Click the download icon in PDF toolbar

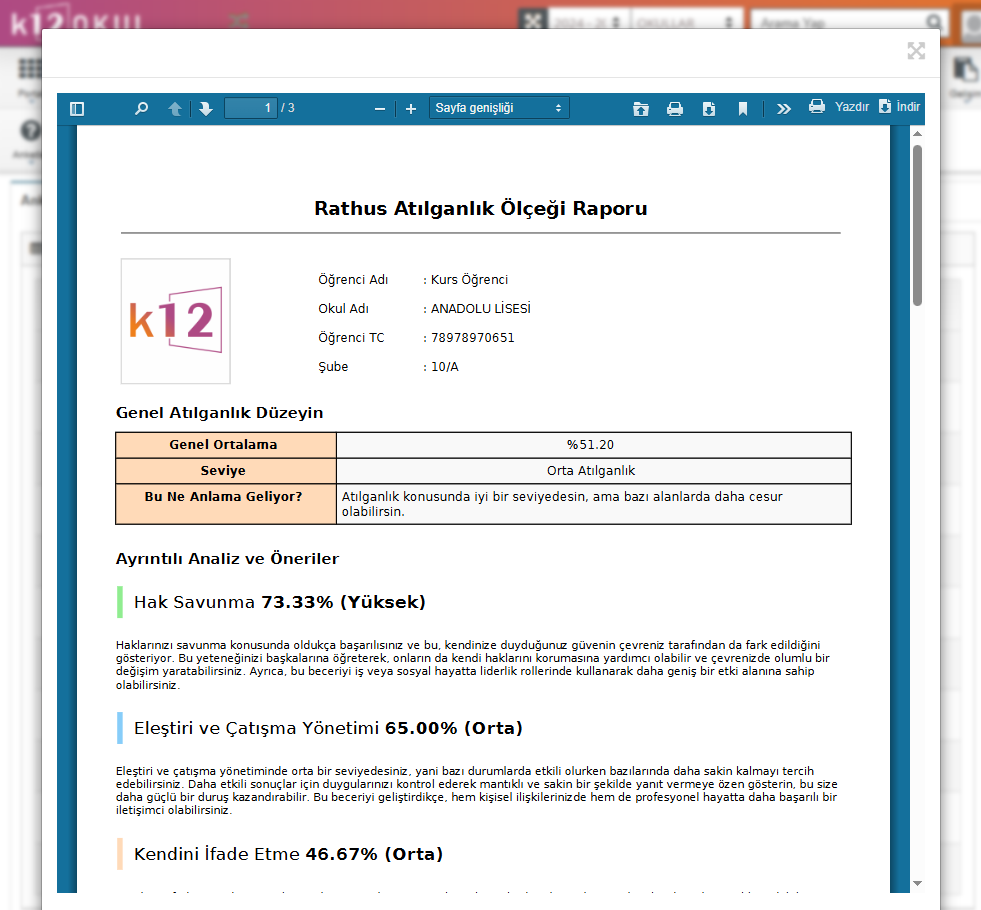(x=709, y=109)
